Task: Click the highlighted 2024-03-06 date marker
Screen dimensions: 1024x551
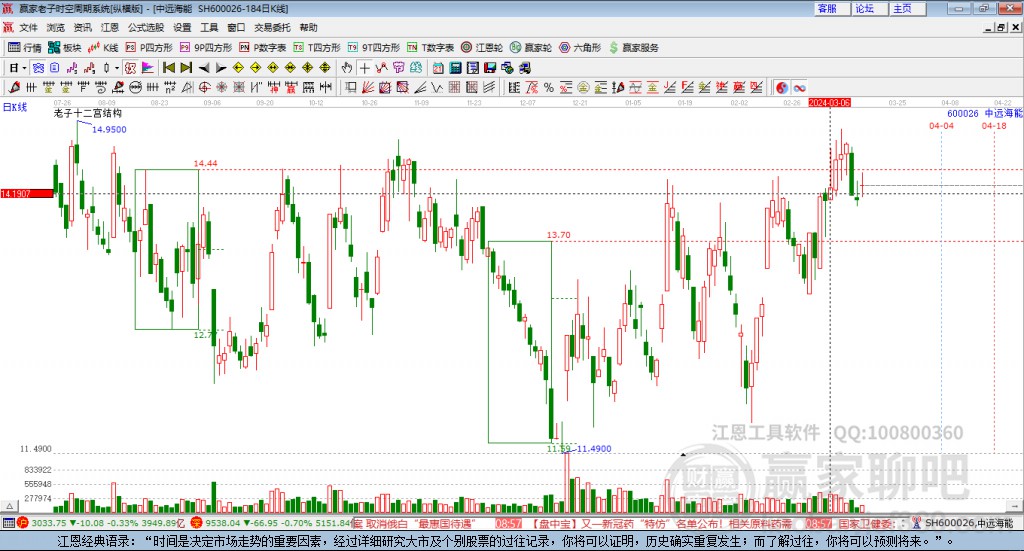Action: pos(829,103)
